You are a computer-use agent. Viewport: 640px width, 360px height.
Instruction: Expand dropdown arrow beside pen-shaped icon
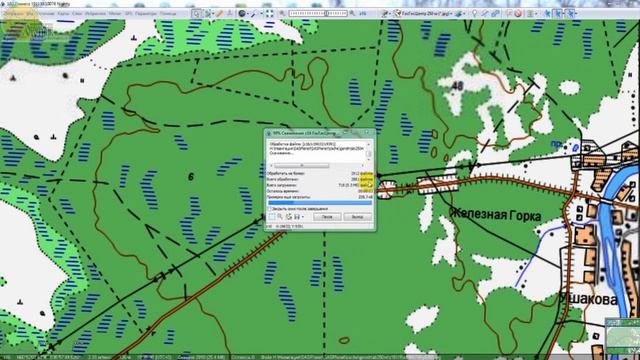[261, 14]
